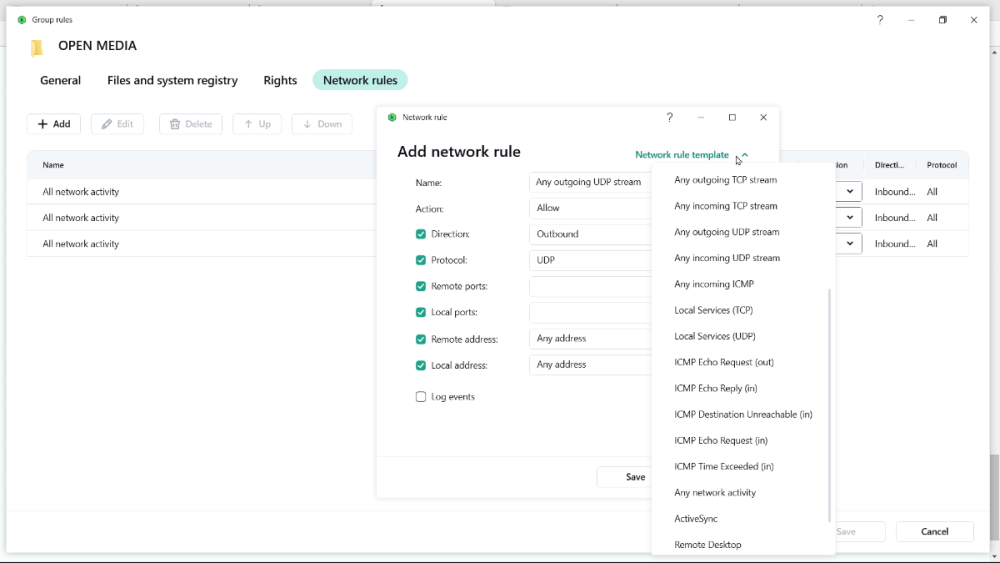Click the OPEN MEDIA folder icon
Image resolution: width=1000 pixels, height=563 pixels.
(x=37, y=47)
